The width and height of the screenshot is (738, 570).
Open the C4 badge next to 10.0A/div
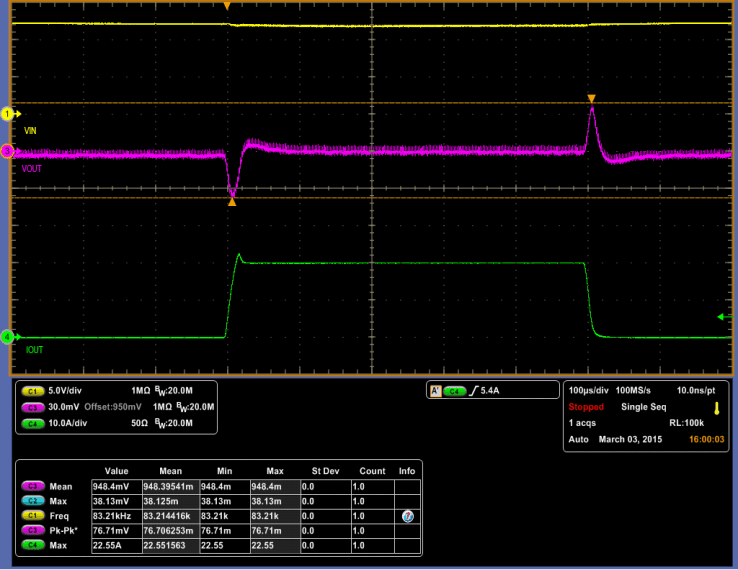click(31, 425)
